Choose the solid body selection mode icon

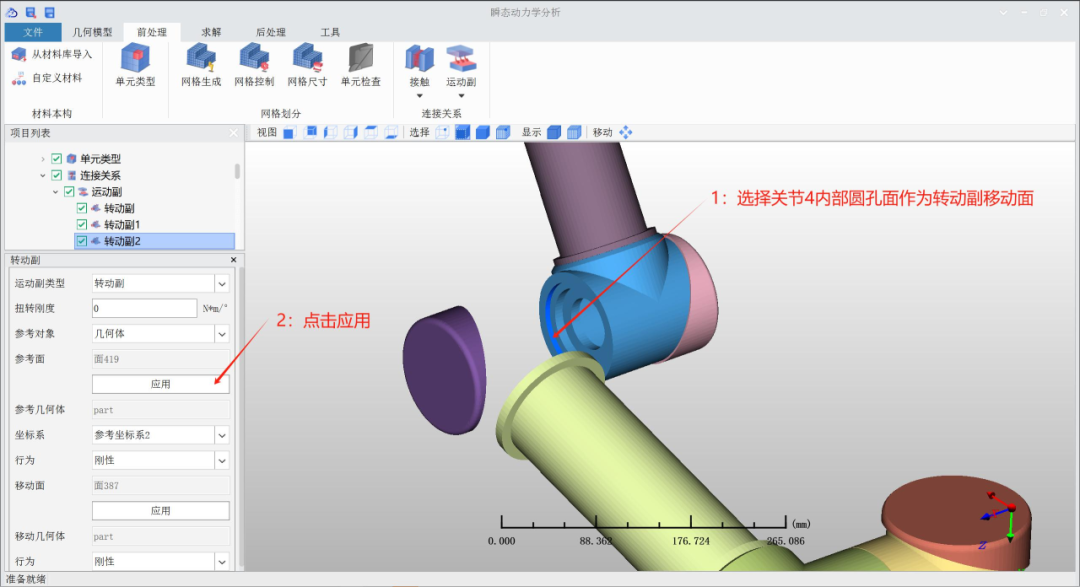pos(483,132)
